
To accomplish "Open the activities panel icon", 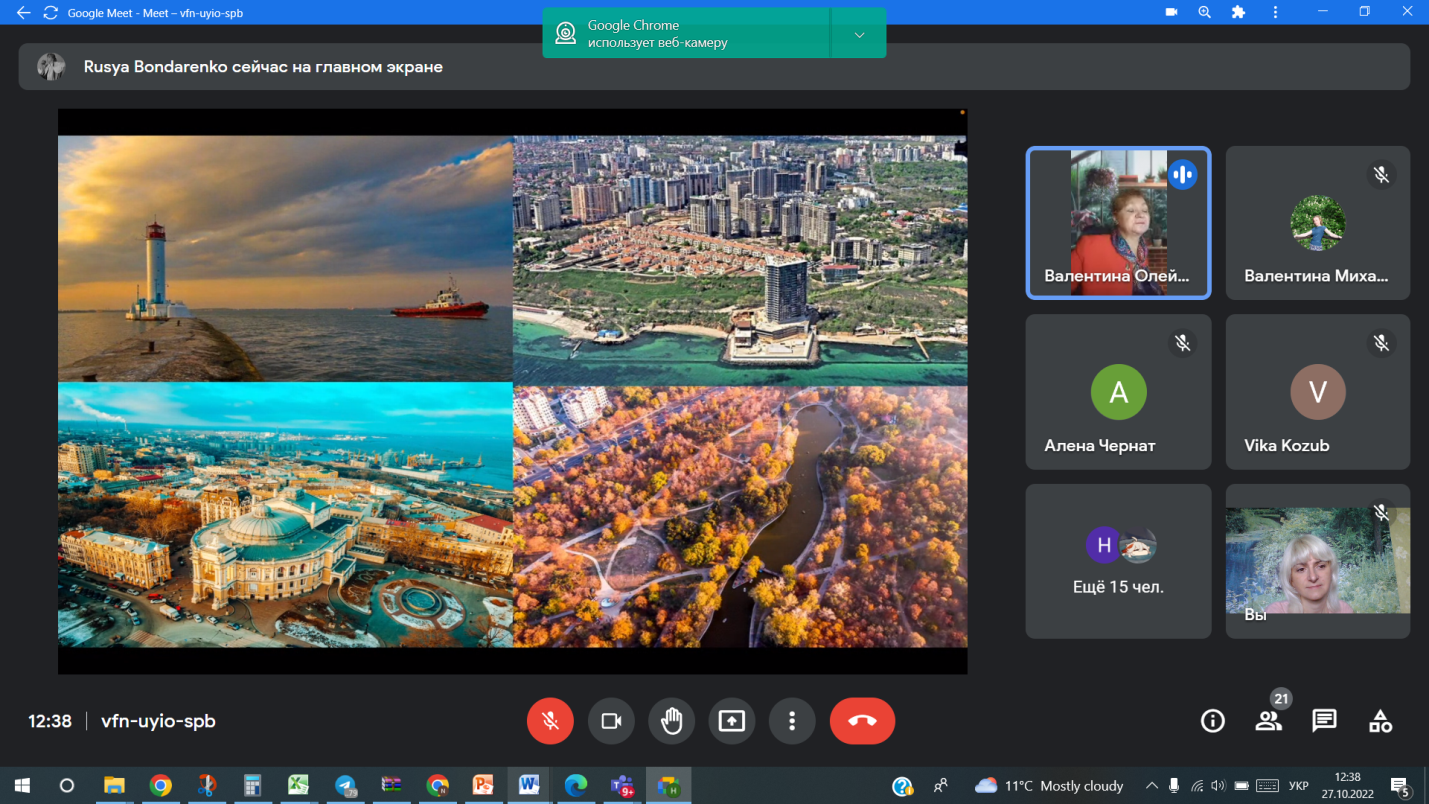I will coord(1380,721).
